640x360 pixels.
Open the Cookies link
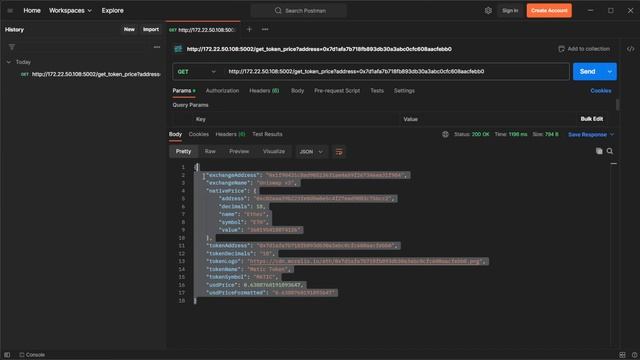click(x=601, y=91)
